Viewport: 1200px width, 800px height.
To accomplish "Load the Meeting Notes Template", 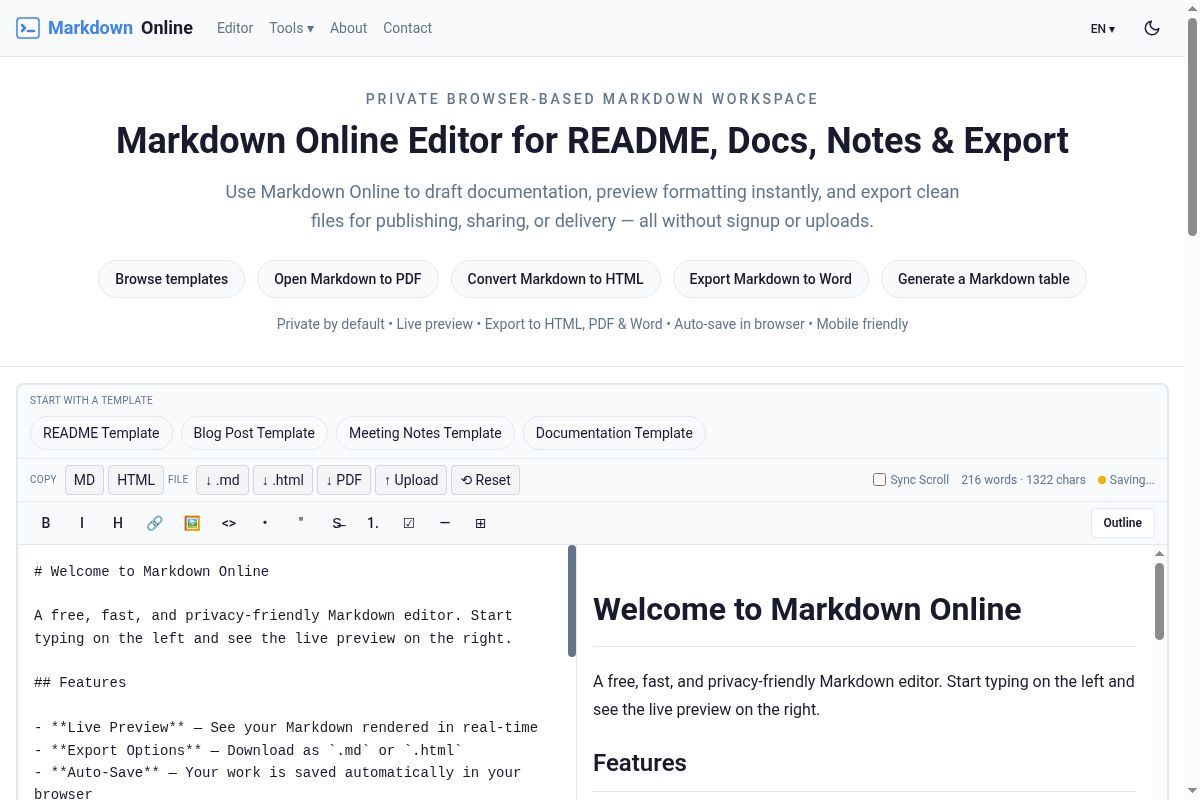I will coord(425,433).
